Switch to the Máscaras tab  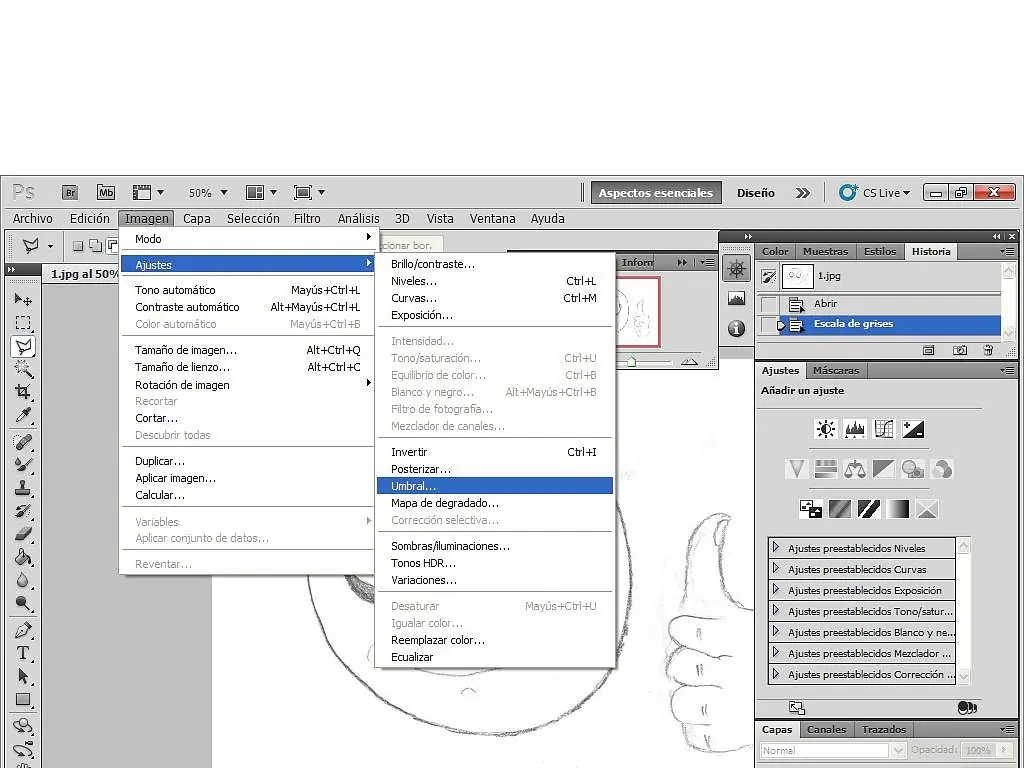click(836, 370)
